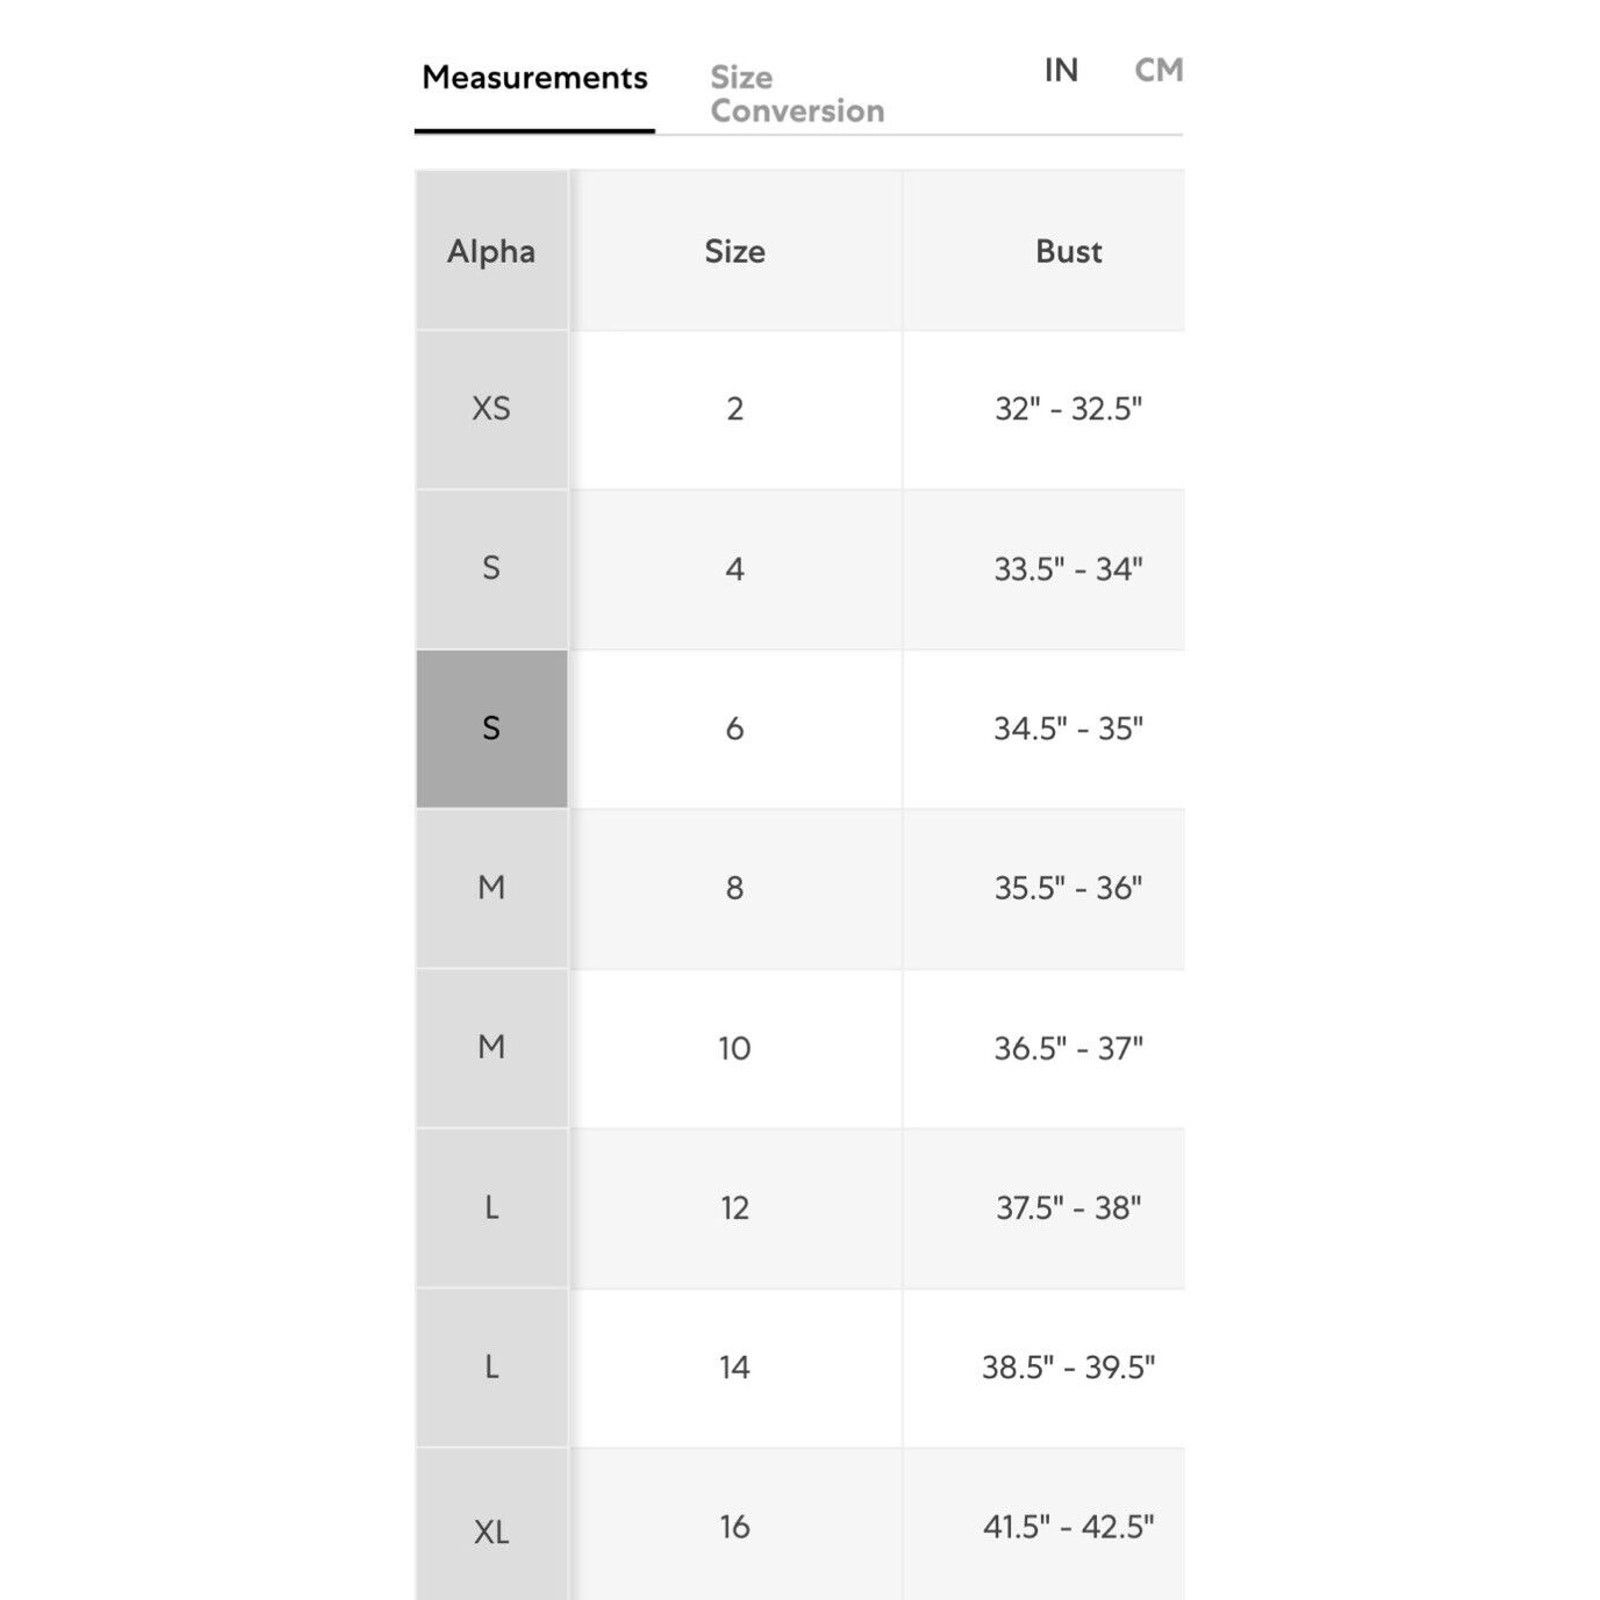The image size is (1600, 1600).
Task: Select the XL alpha row label
Action: coord(491,1530)
